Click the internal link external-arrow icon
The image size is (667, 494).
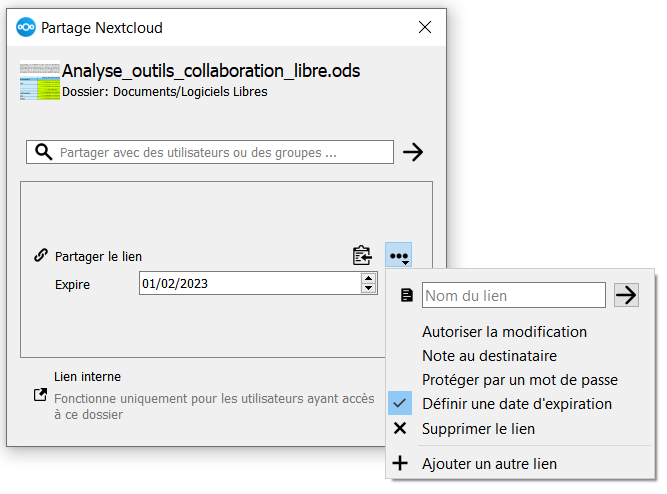pos(41,395)
